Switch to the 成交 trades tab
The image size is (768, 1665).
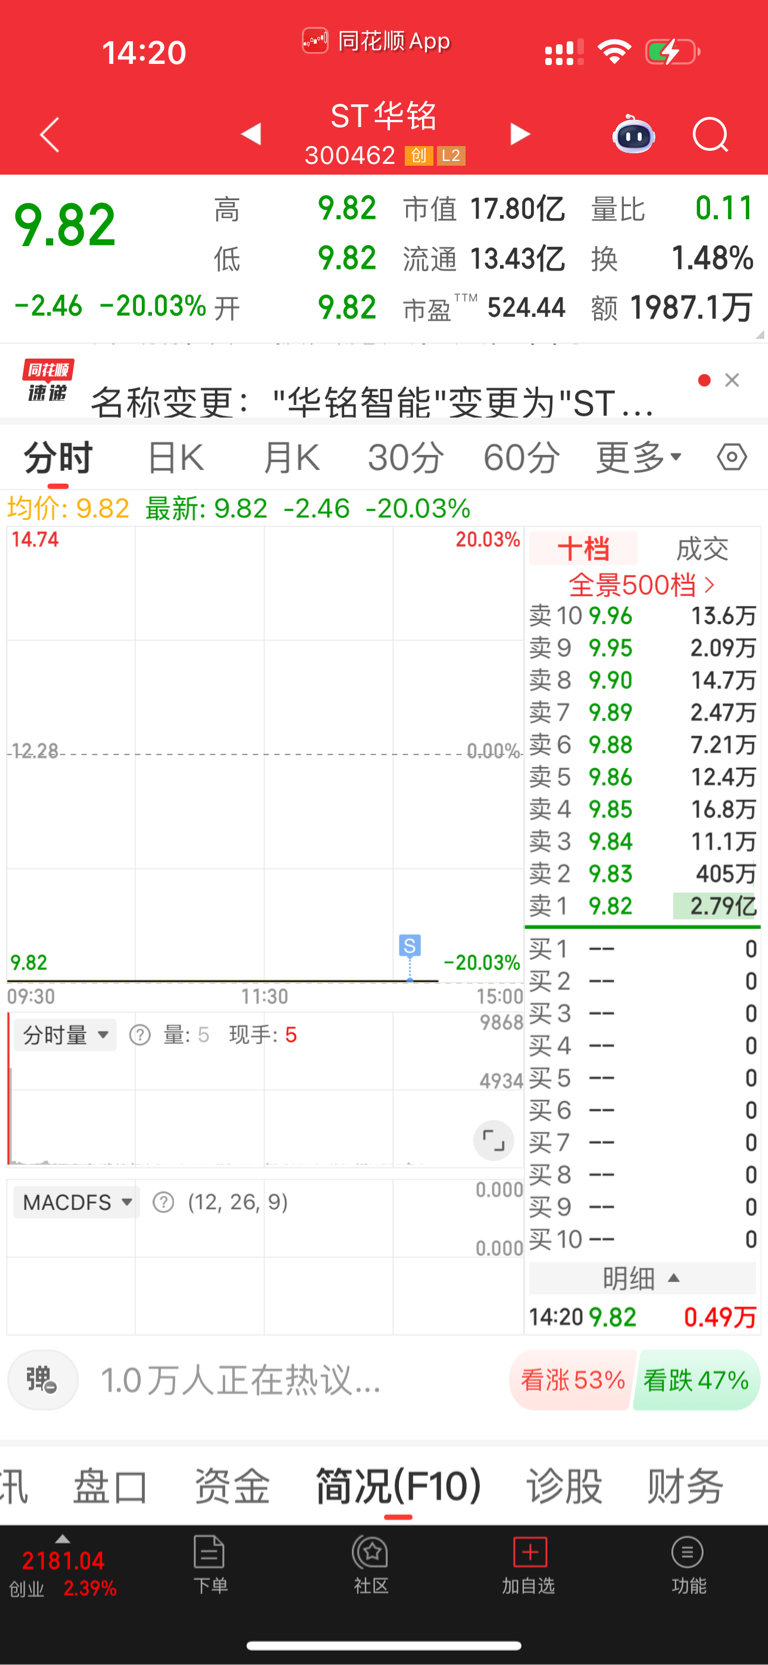(702, 548)
